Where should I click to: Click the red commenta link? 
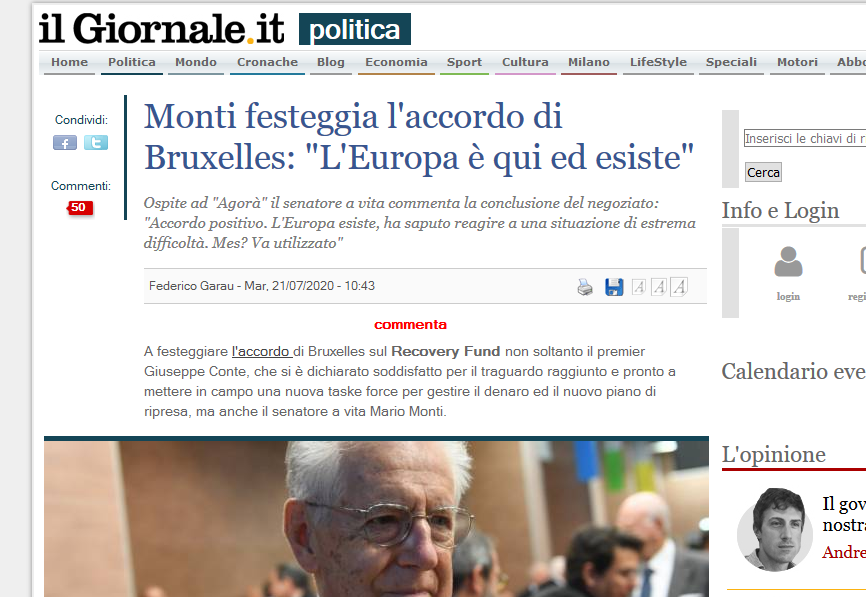[410, 325]
